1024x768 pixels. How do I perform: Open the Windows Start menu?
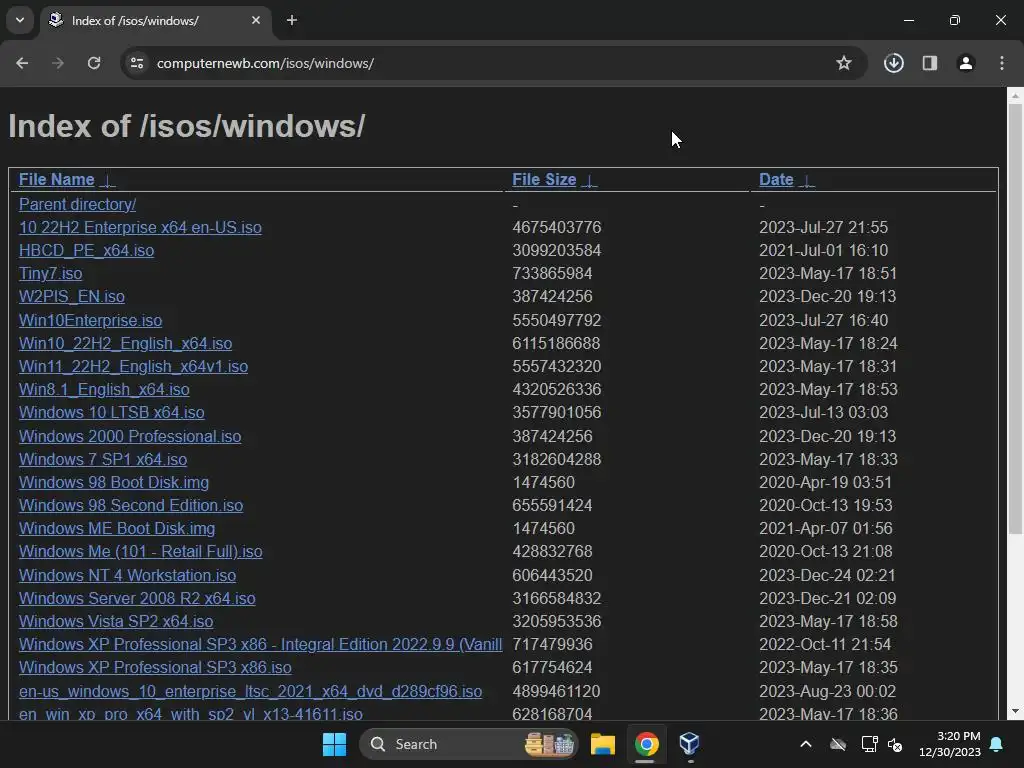click(x=334, y=744)
